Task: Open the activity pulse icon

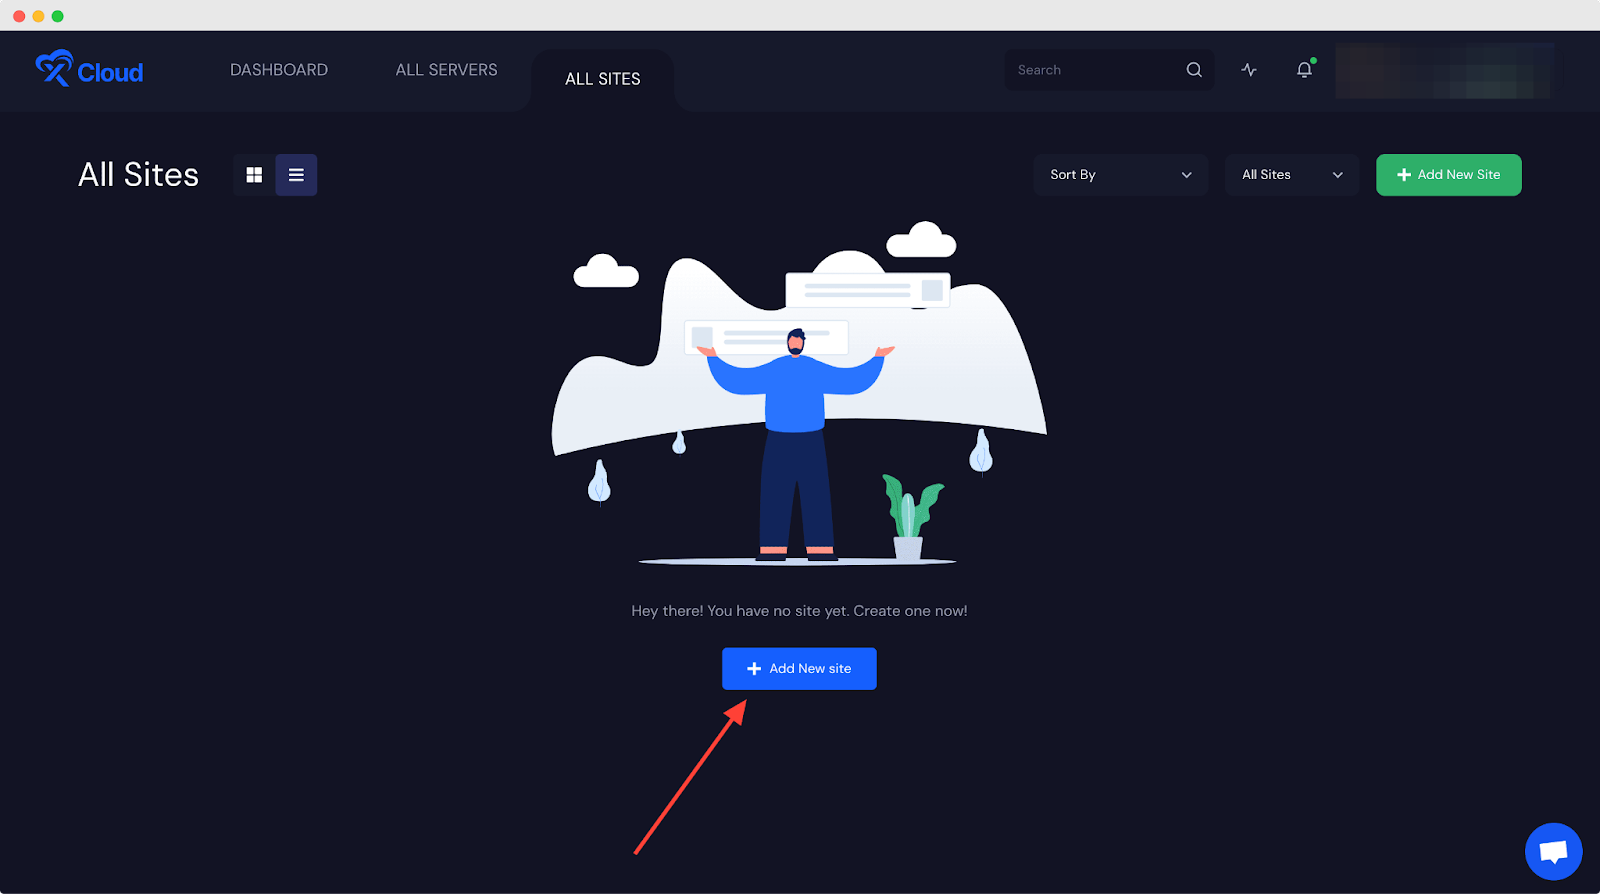Action: tap(1249, 70)
